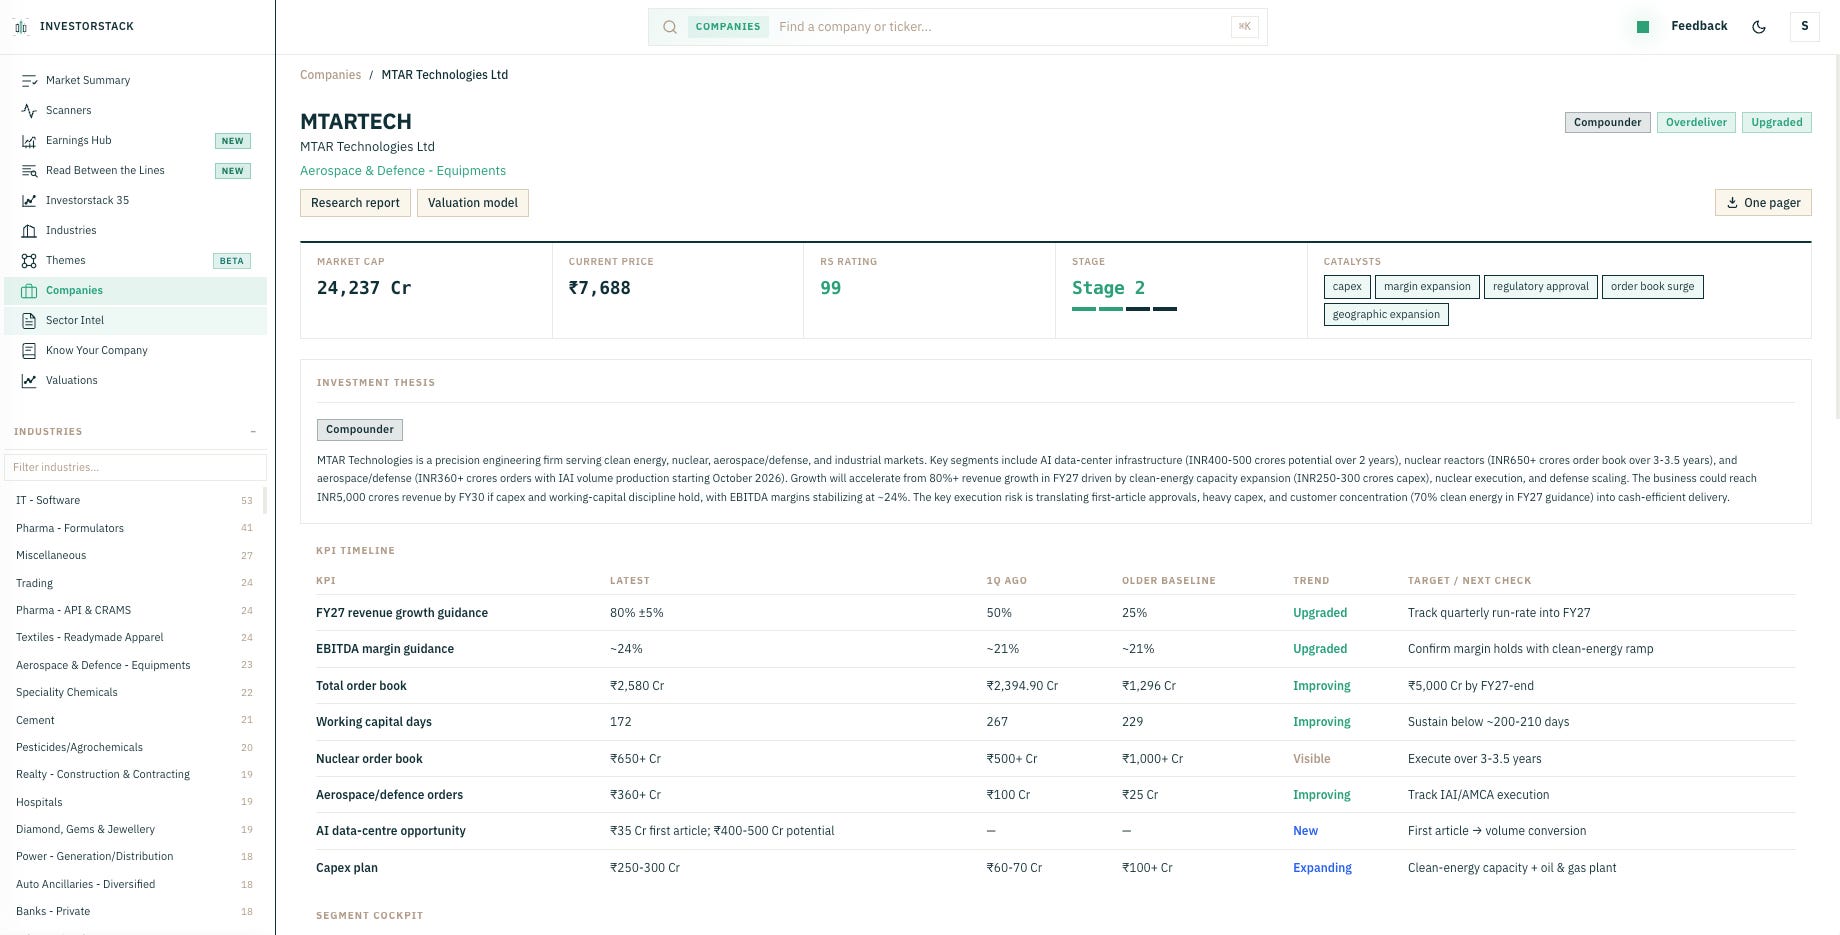Click the Upgraded tag in header

tap(1776, 123)
